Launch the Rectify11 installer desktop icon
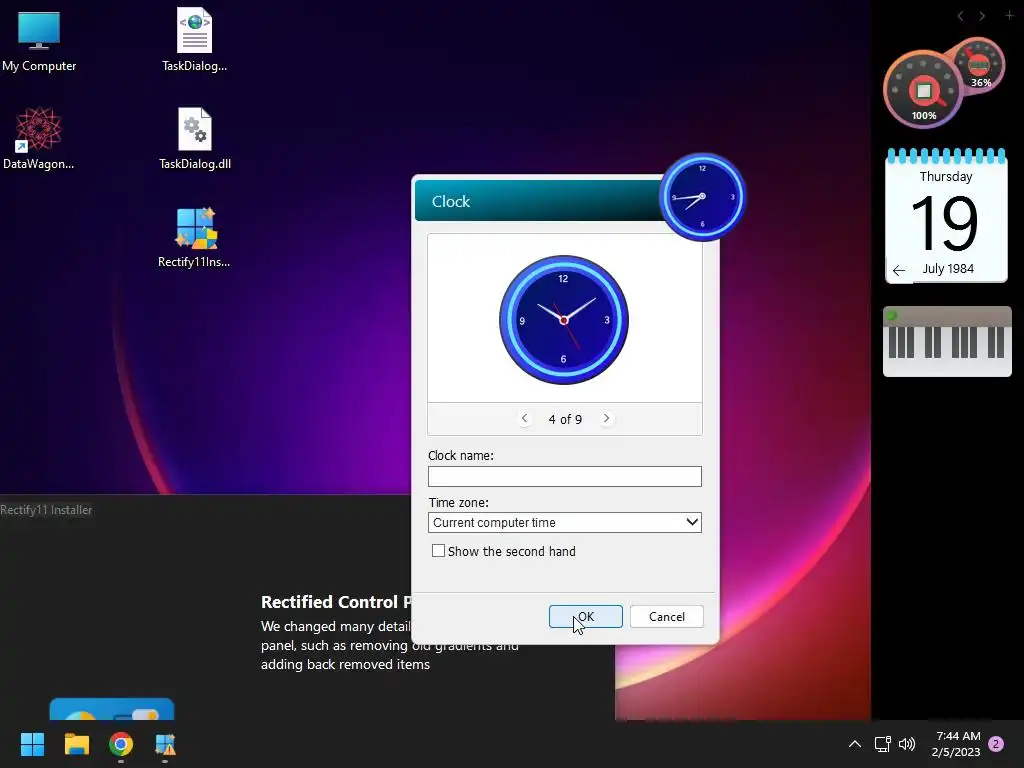This screenshot has height=768, width=1024. tap(195, 238)
